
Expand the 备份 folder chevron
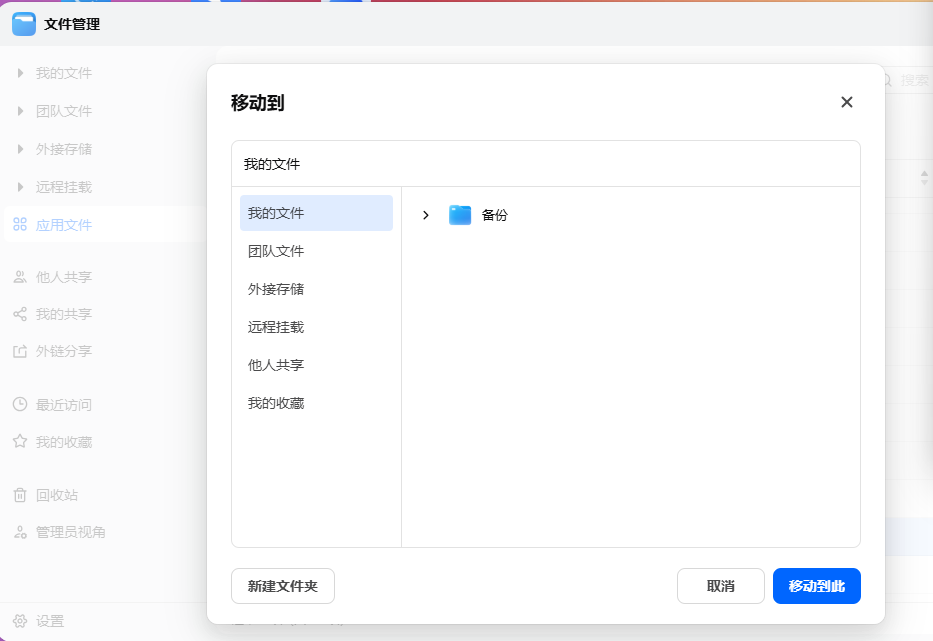point(426,215)
